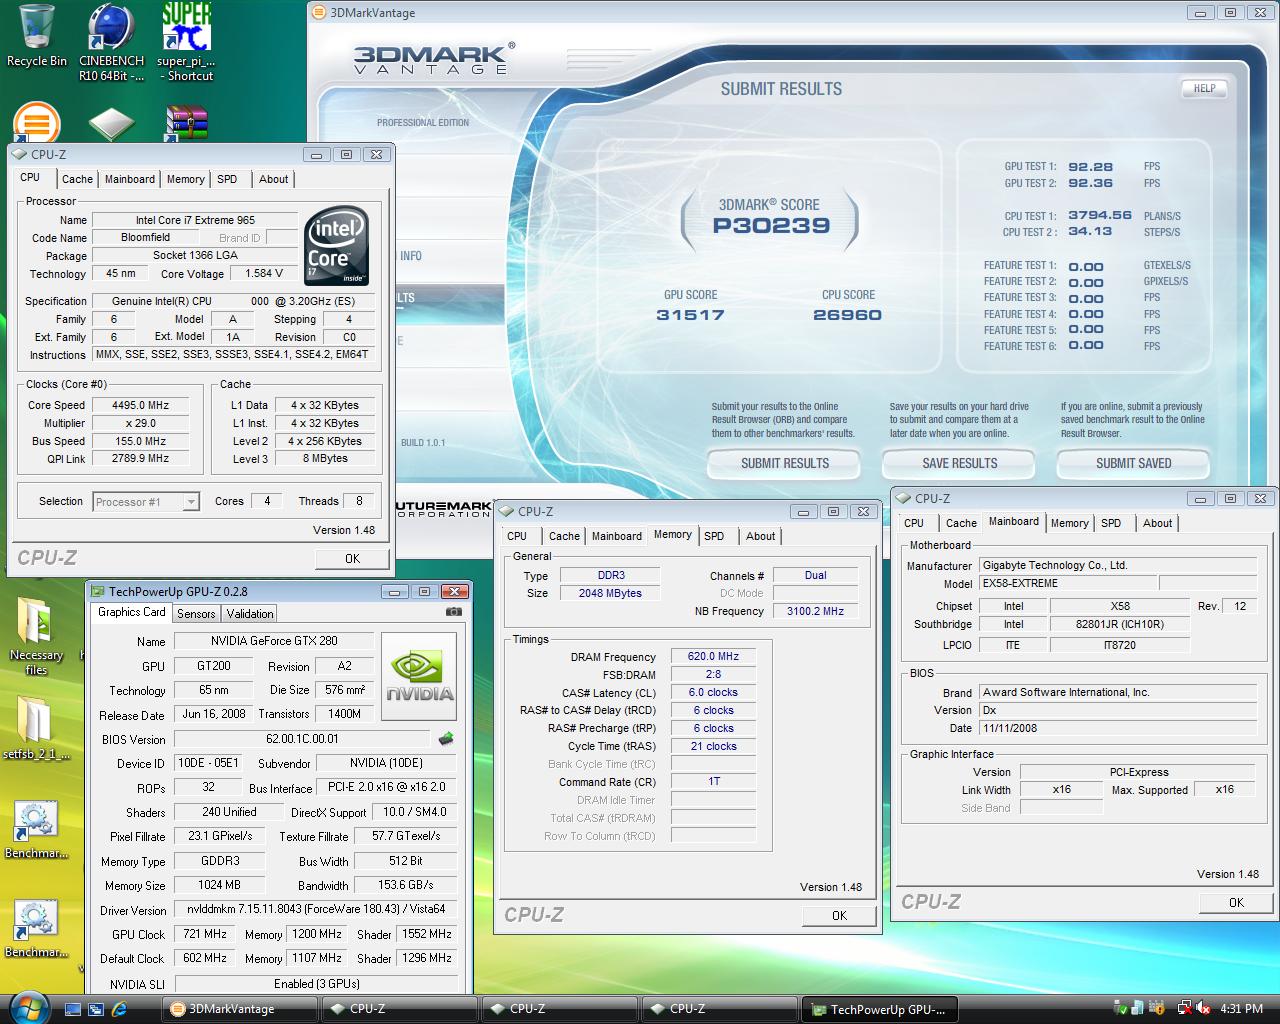
Task: Open About tab in Mainboard CPU-Z window
Action: pyautogui.click(x=1158, y=523)
